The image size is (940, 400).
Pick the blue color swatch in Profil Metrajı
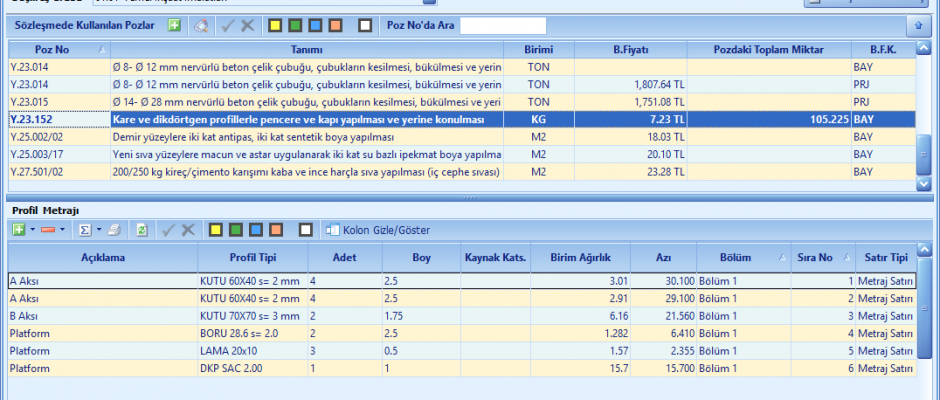click(258, 230)
